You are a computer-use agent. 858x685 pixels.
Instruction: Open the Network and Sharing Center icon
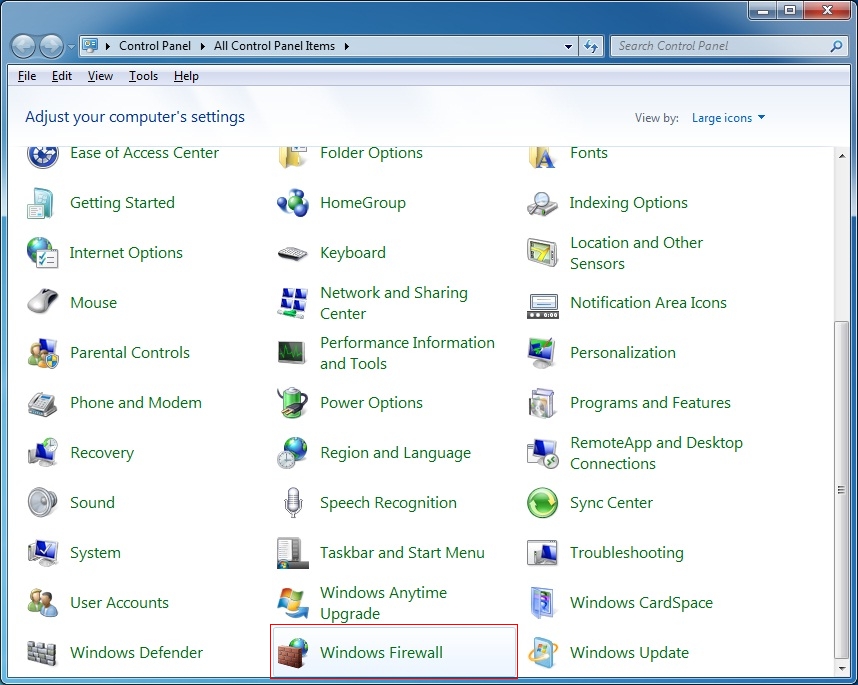[292, 303]
